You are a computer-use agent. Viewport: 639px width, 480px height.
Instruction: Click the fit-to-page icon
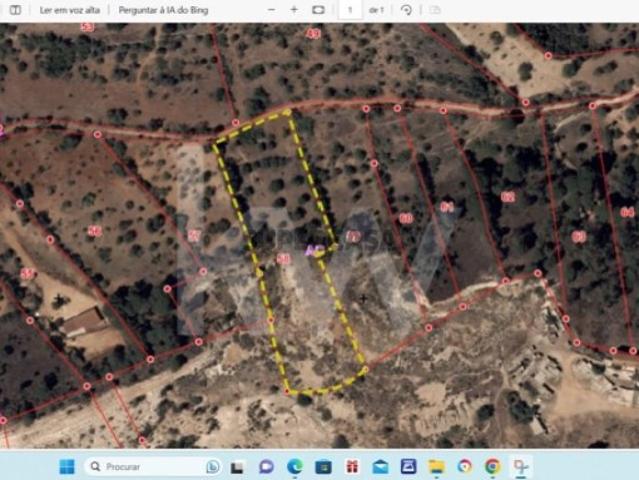click(318, 9)
